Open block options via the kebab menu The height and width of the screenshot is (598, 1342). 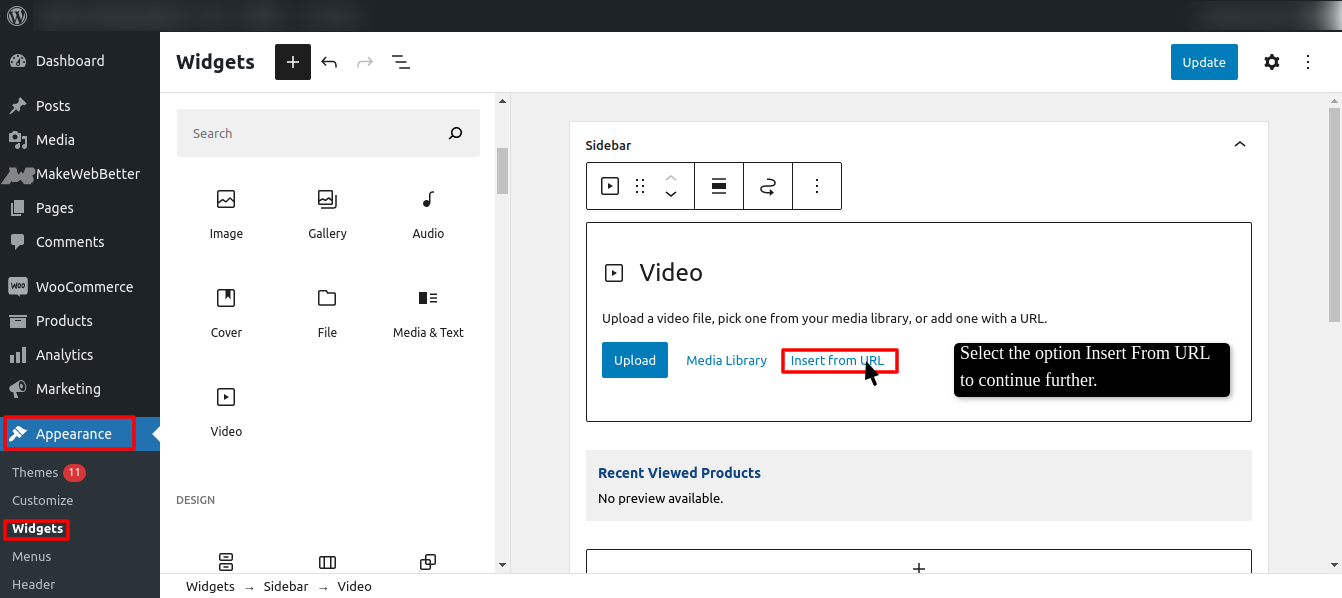[x=817, y=186]
